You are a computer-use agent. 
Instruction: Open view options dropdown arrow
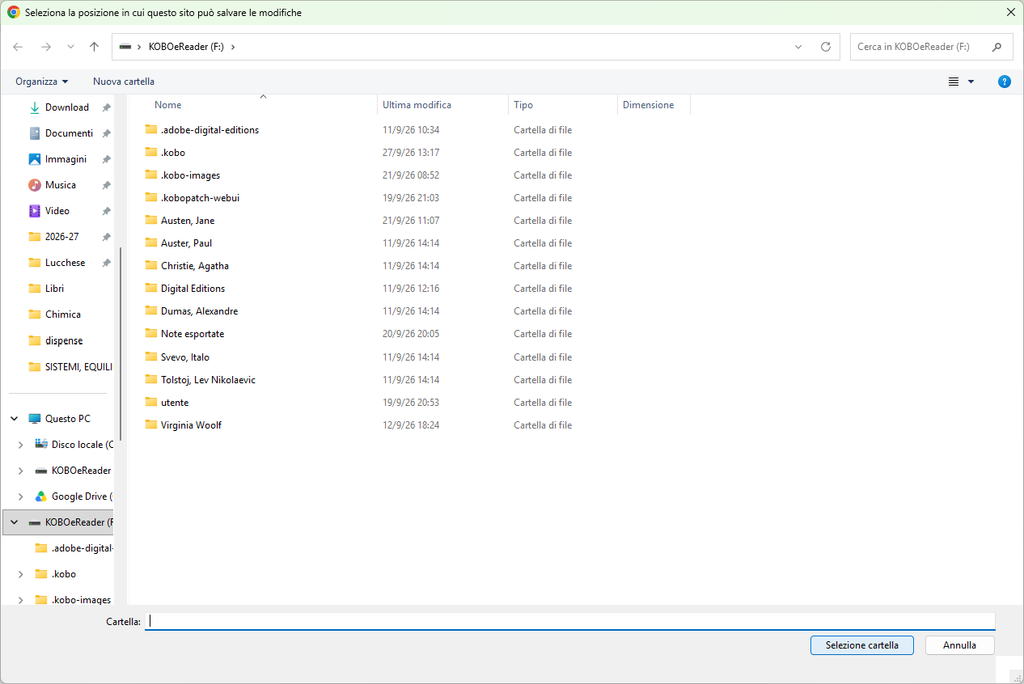(971, 82)
